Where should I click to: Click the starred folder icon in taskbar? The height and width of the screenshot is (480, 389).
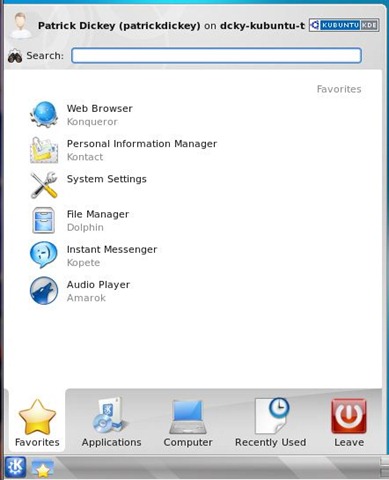pos(43,468)
